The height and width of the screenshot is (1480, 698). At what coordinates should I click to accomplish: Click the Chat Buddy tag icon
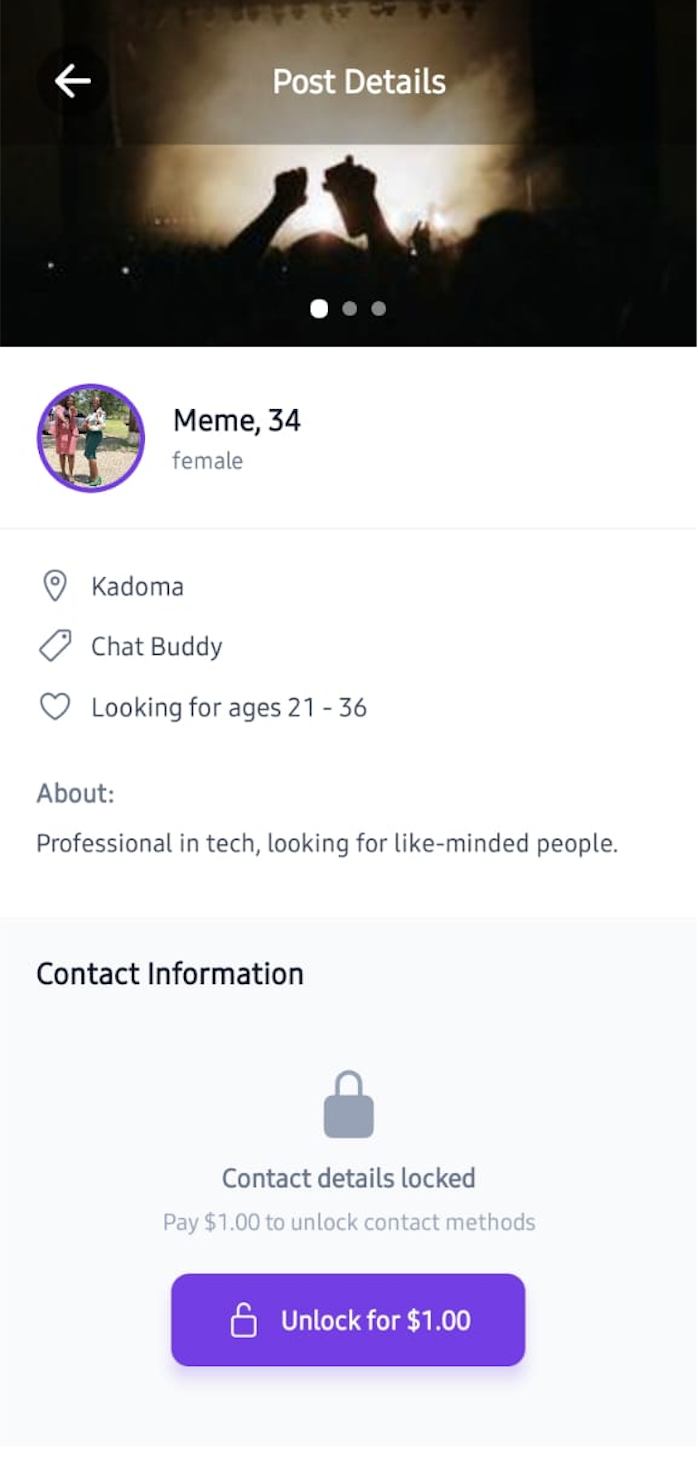[55, 646]
